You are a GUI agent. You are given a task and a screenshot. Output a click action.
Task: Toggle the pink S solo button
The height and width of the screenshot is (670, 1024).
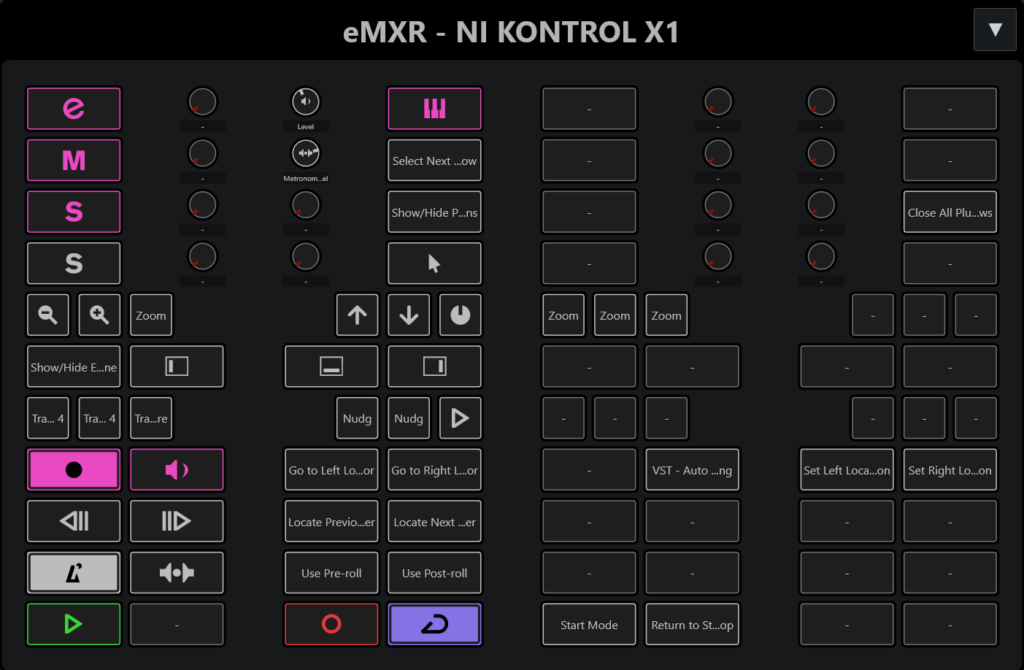[74, 212]
